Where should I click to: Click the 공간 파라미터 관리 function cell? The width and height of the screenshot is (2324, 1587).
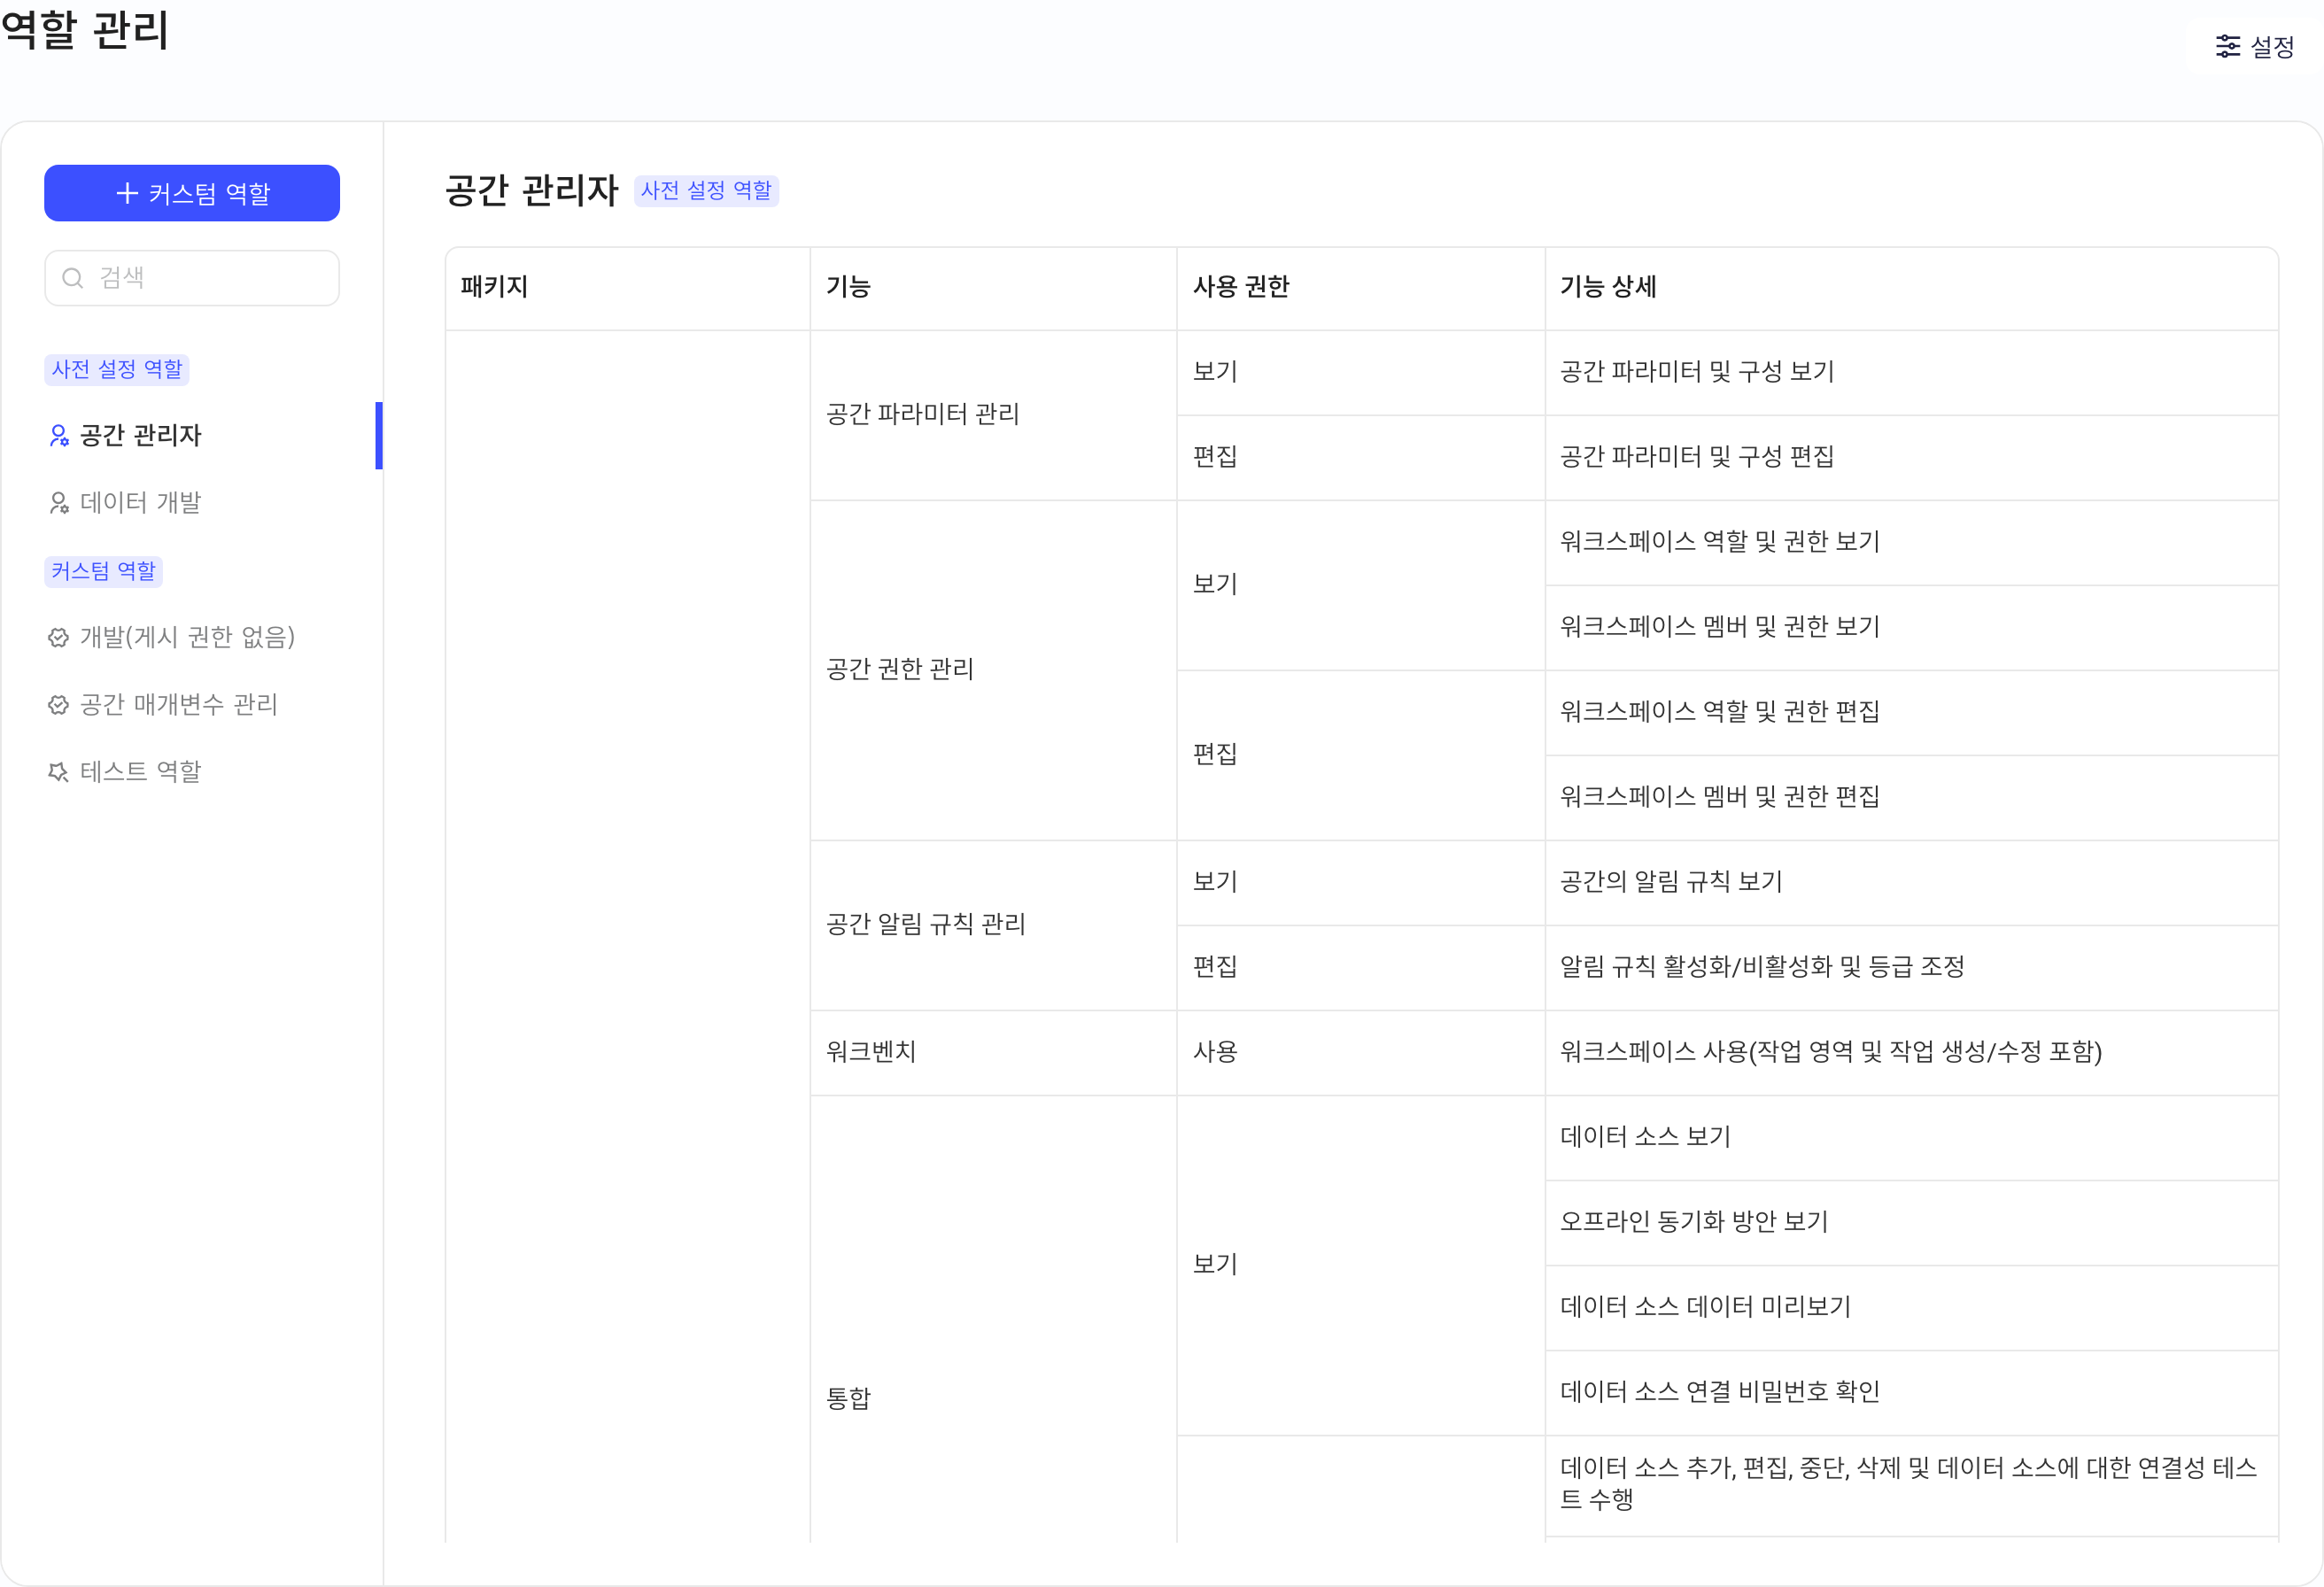[994, 415]
